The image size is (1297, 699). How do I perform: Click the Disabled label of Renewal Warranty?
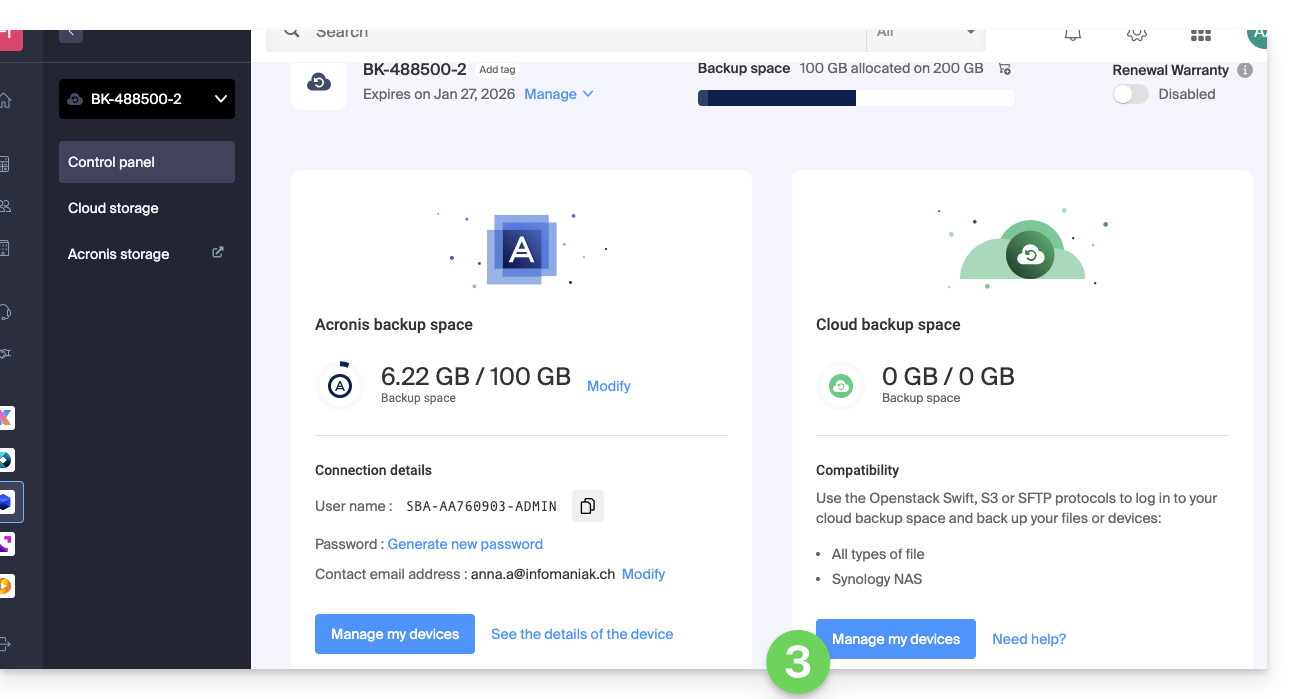click(1187, 94)
